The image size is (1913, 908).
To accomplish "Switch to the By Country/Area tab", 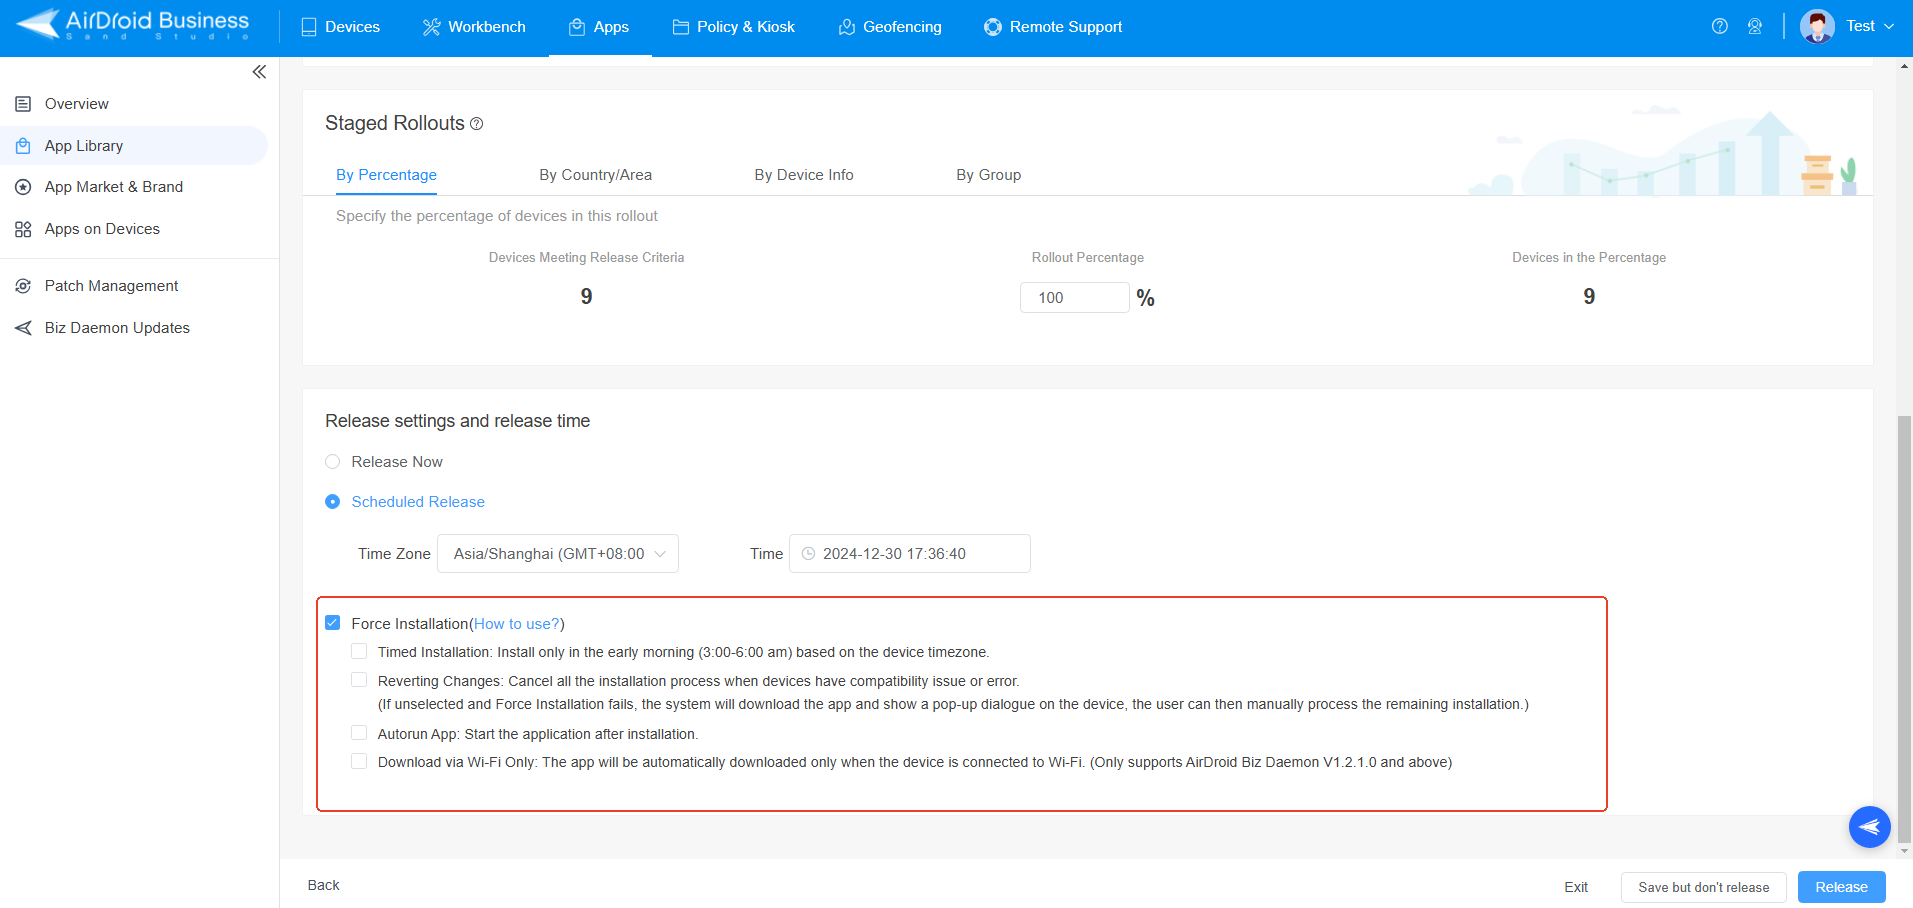I will 595,174.
